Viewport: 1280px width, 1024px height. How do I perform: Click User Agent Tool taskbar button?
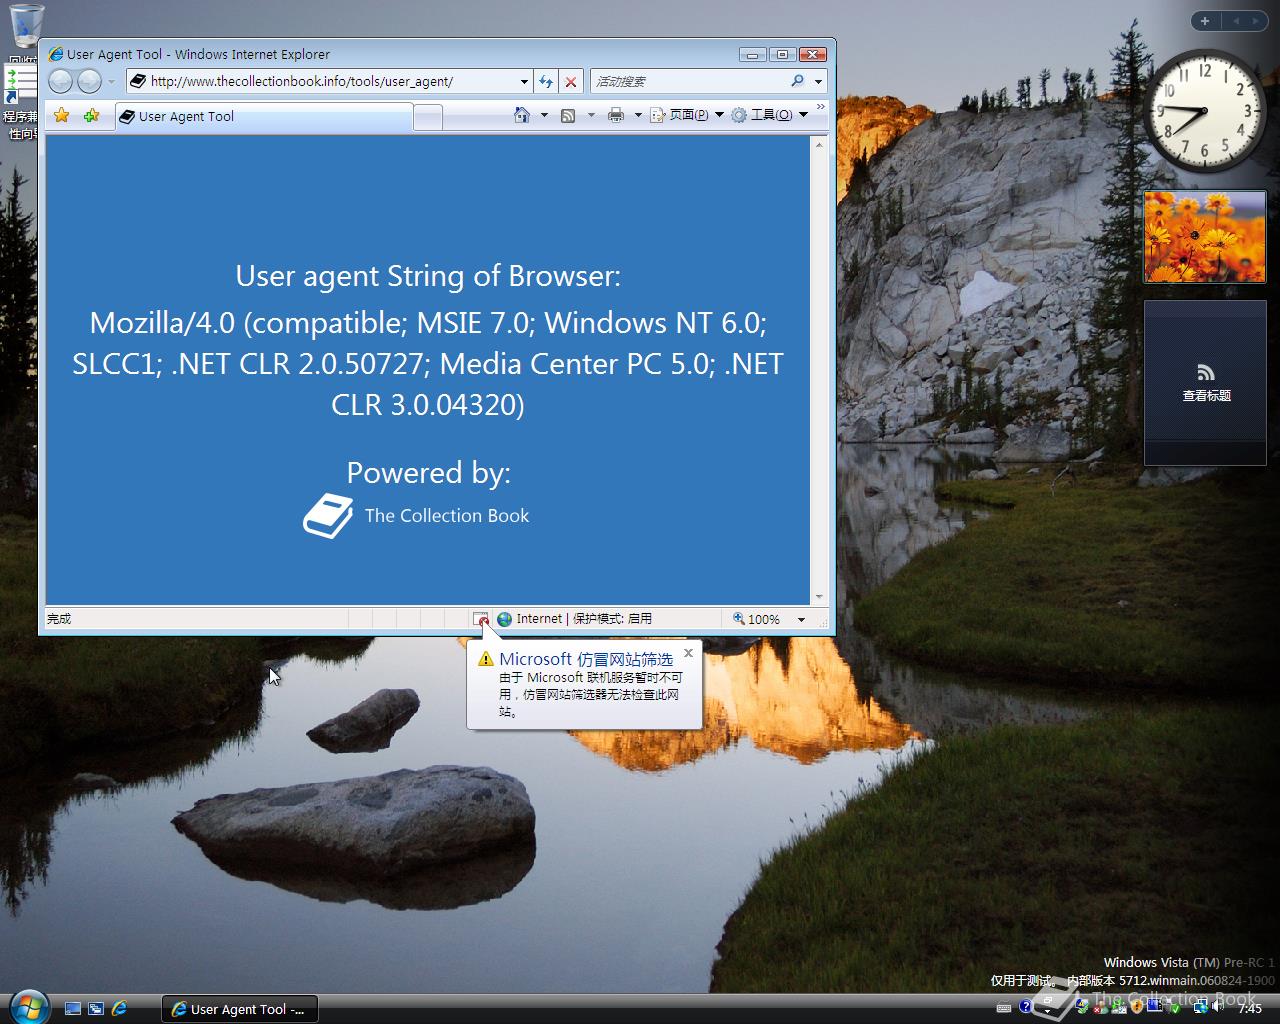point(239,1009)
